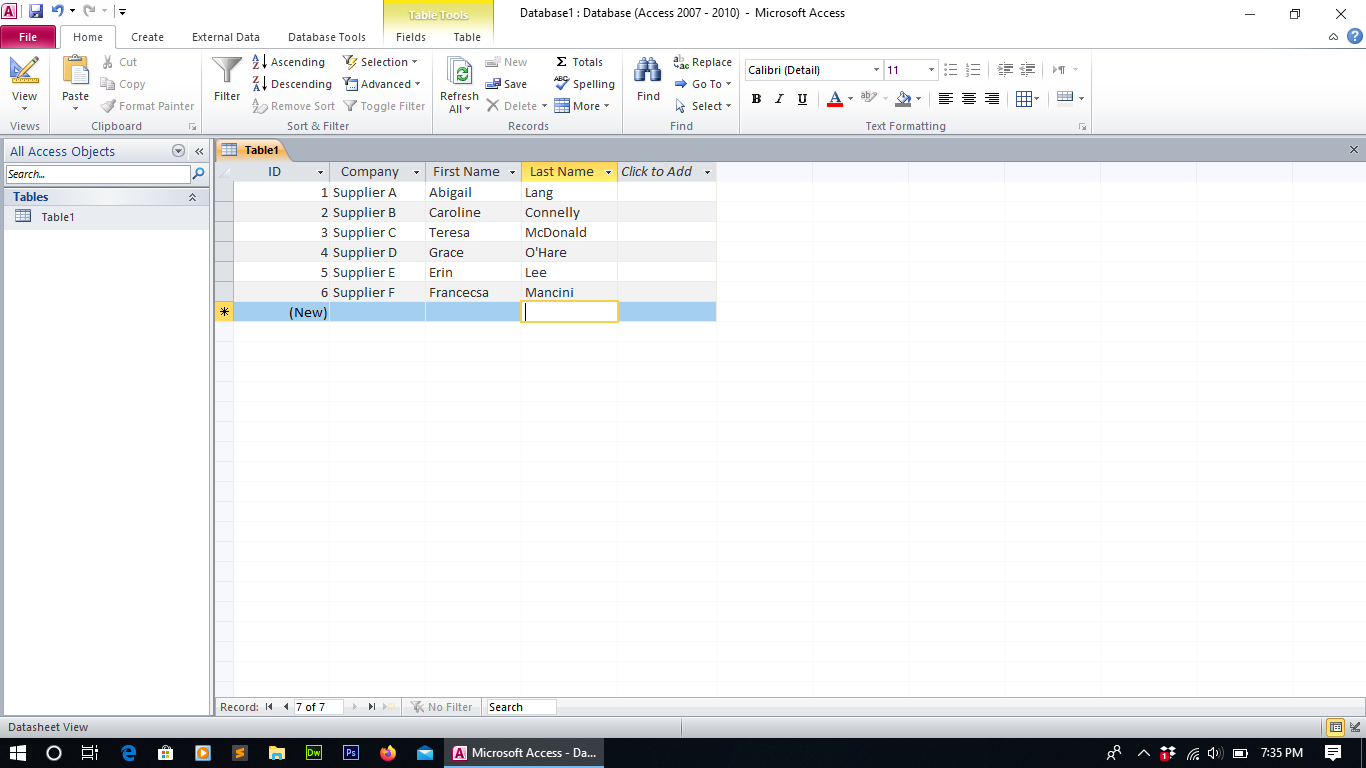Toggle Bold formatting
Viewport: 1366px width, 768px height.
point(756,99)
